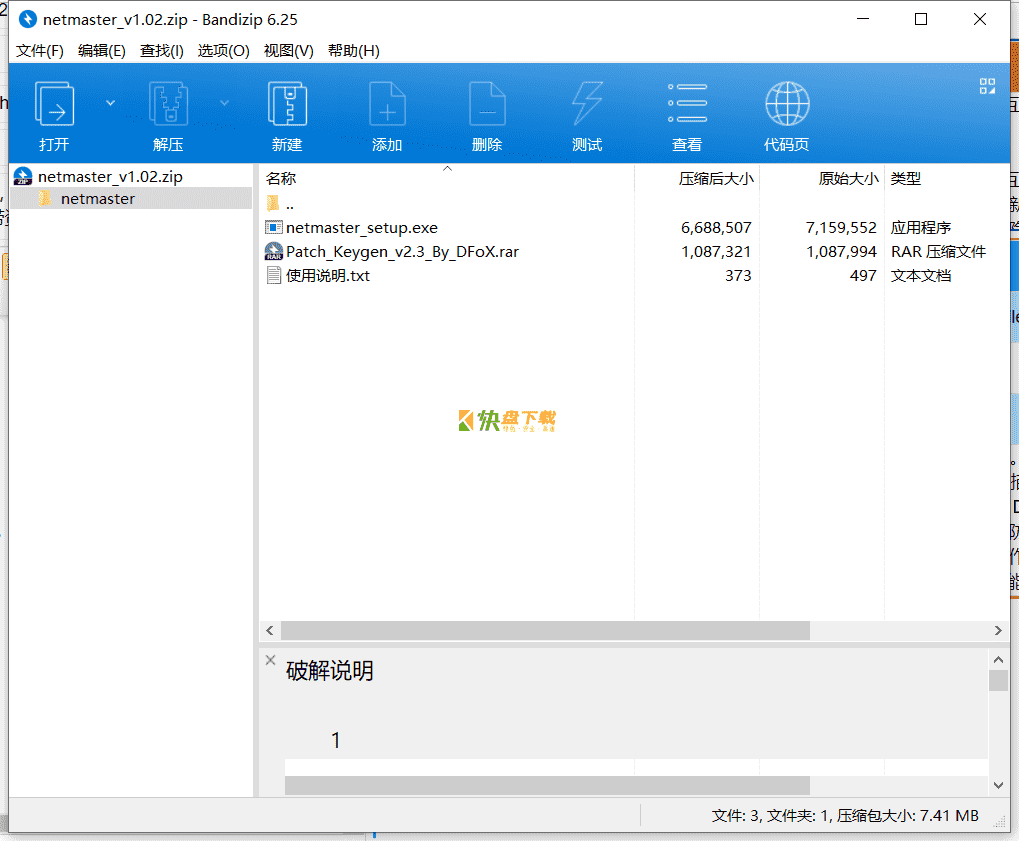Open the 文件(F) menu
Screen dimensions: 1019x841
[x=40, y=51]
